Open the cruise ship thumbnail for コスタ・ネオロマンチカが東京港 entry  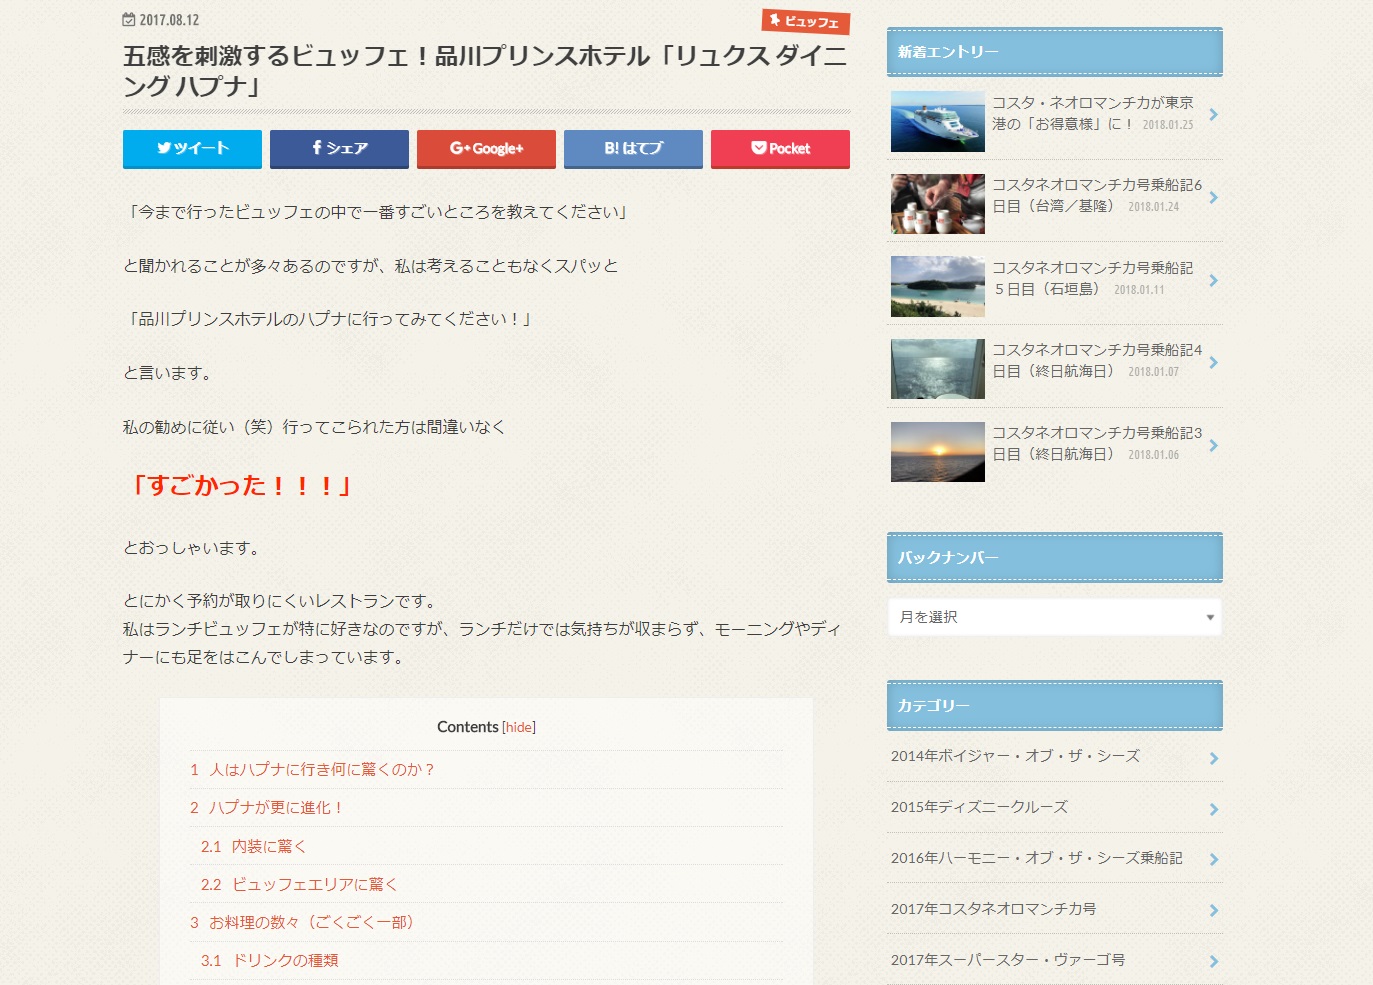(x=938, y=122)
